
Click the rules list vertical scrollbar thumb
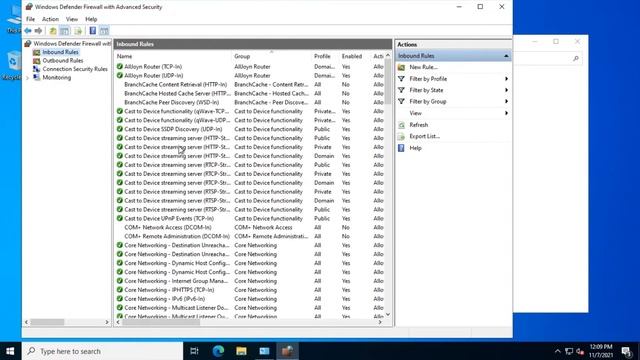[x=388, y=82]
